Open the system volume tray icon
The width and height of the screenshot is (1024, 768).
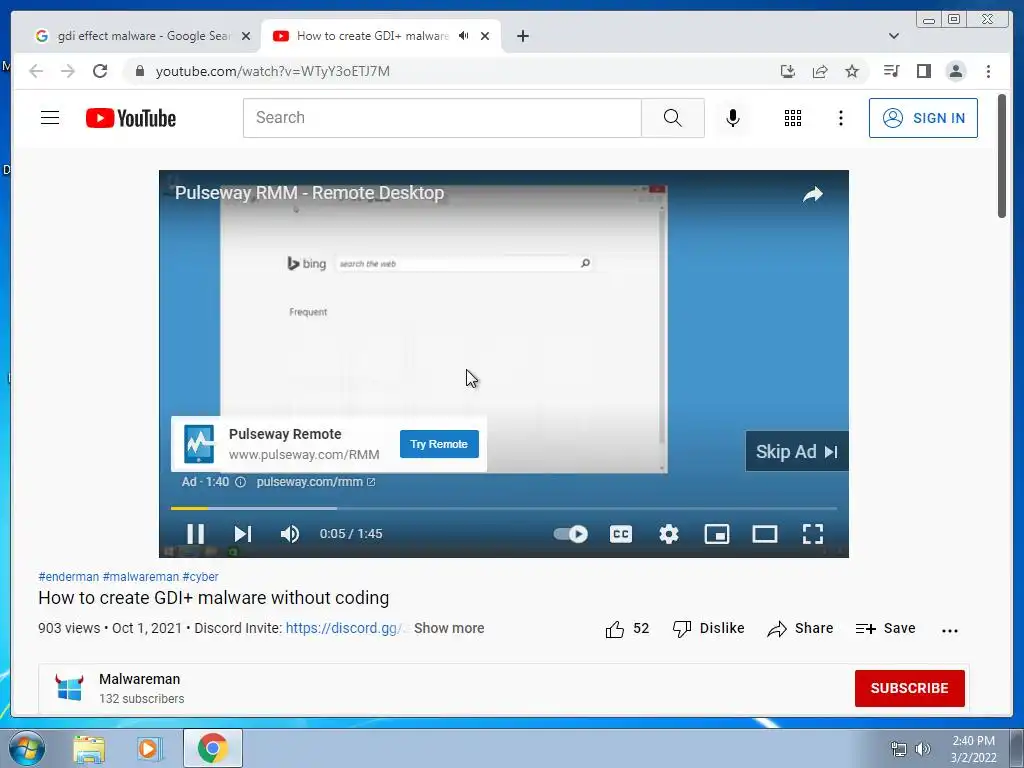(x=923, y=749)
